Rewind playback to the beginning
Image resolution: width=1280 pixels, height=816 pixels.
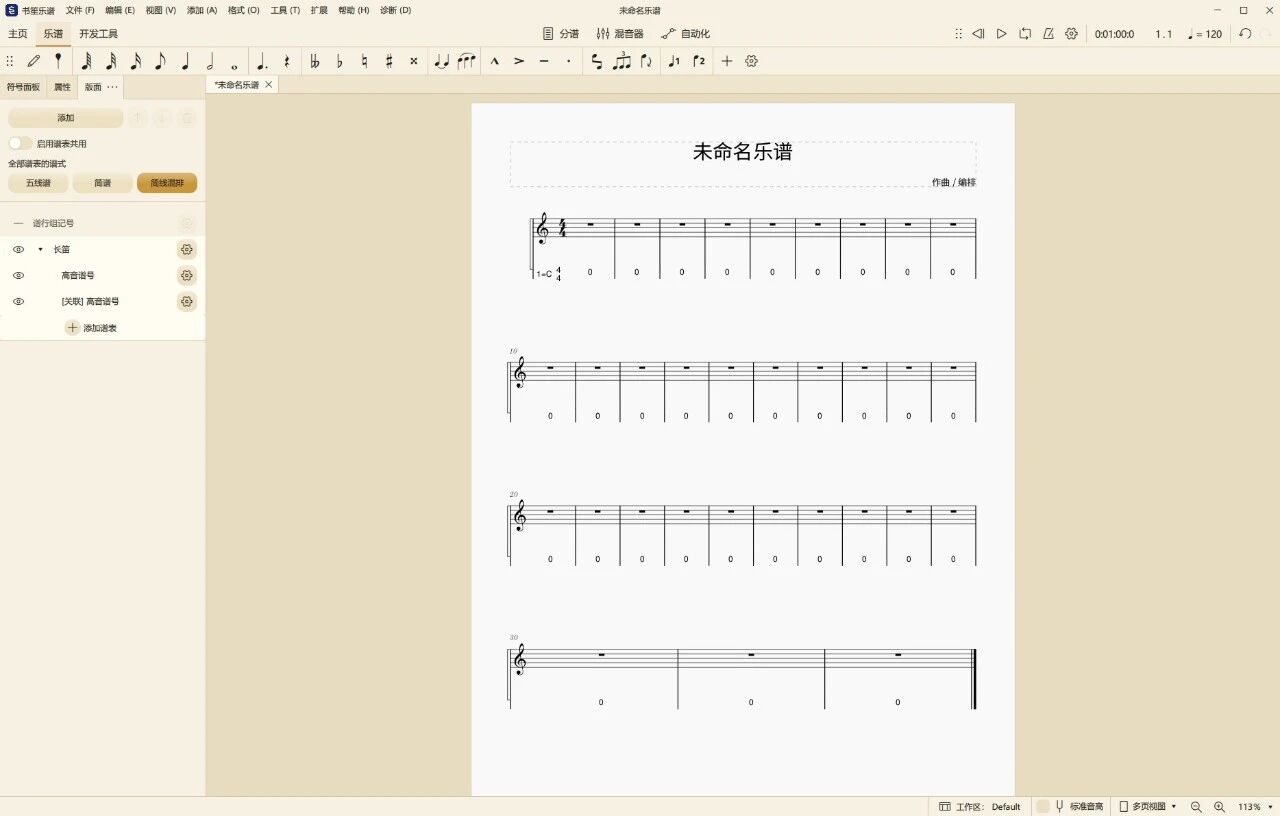pos(978,34)
